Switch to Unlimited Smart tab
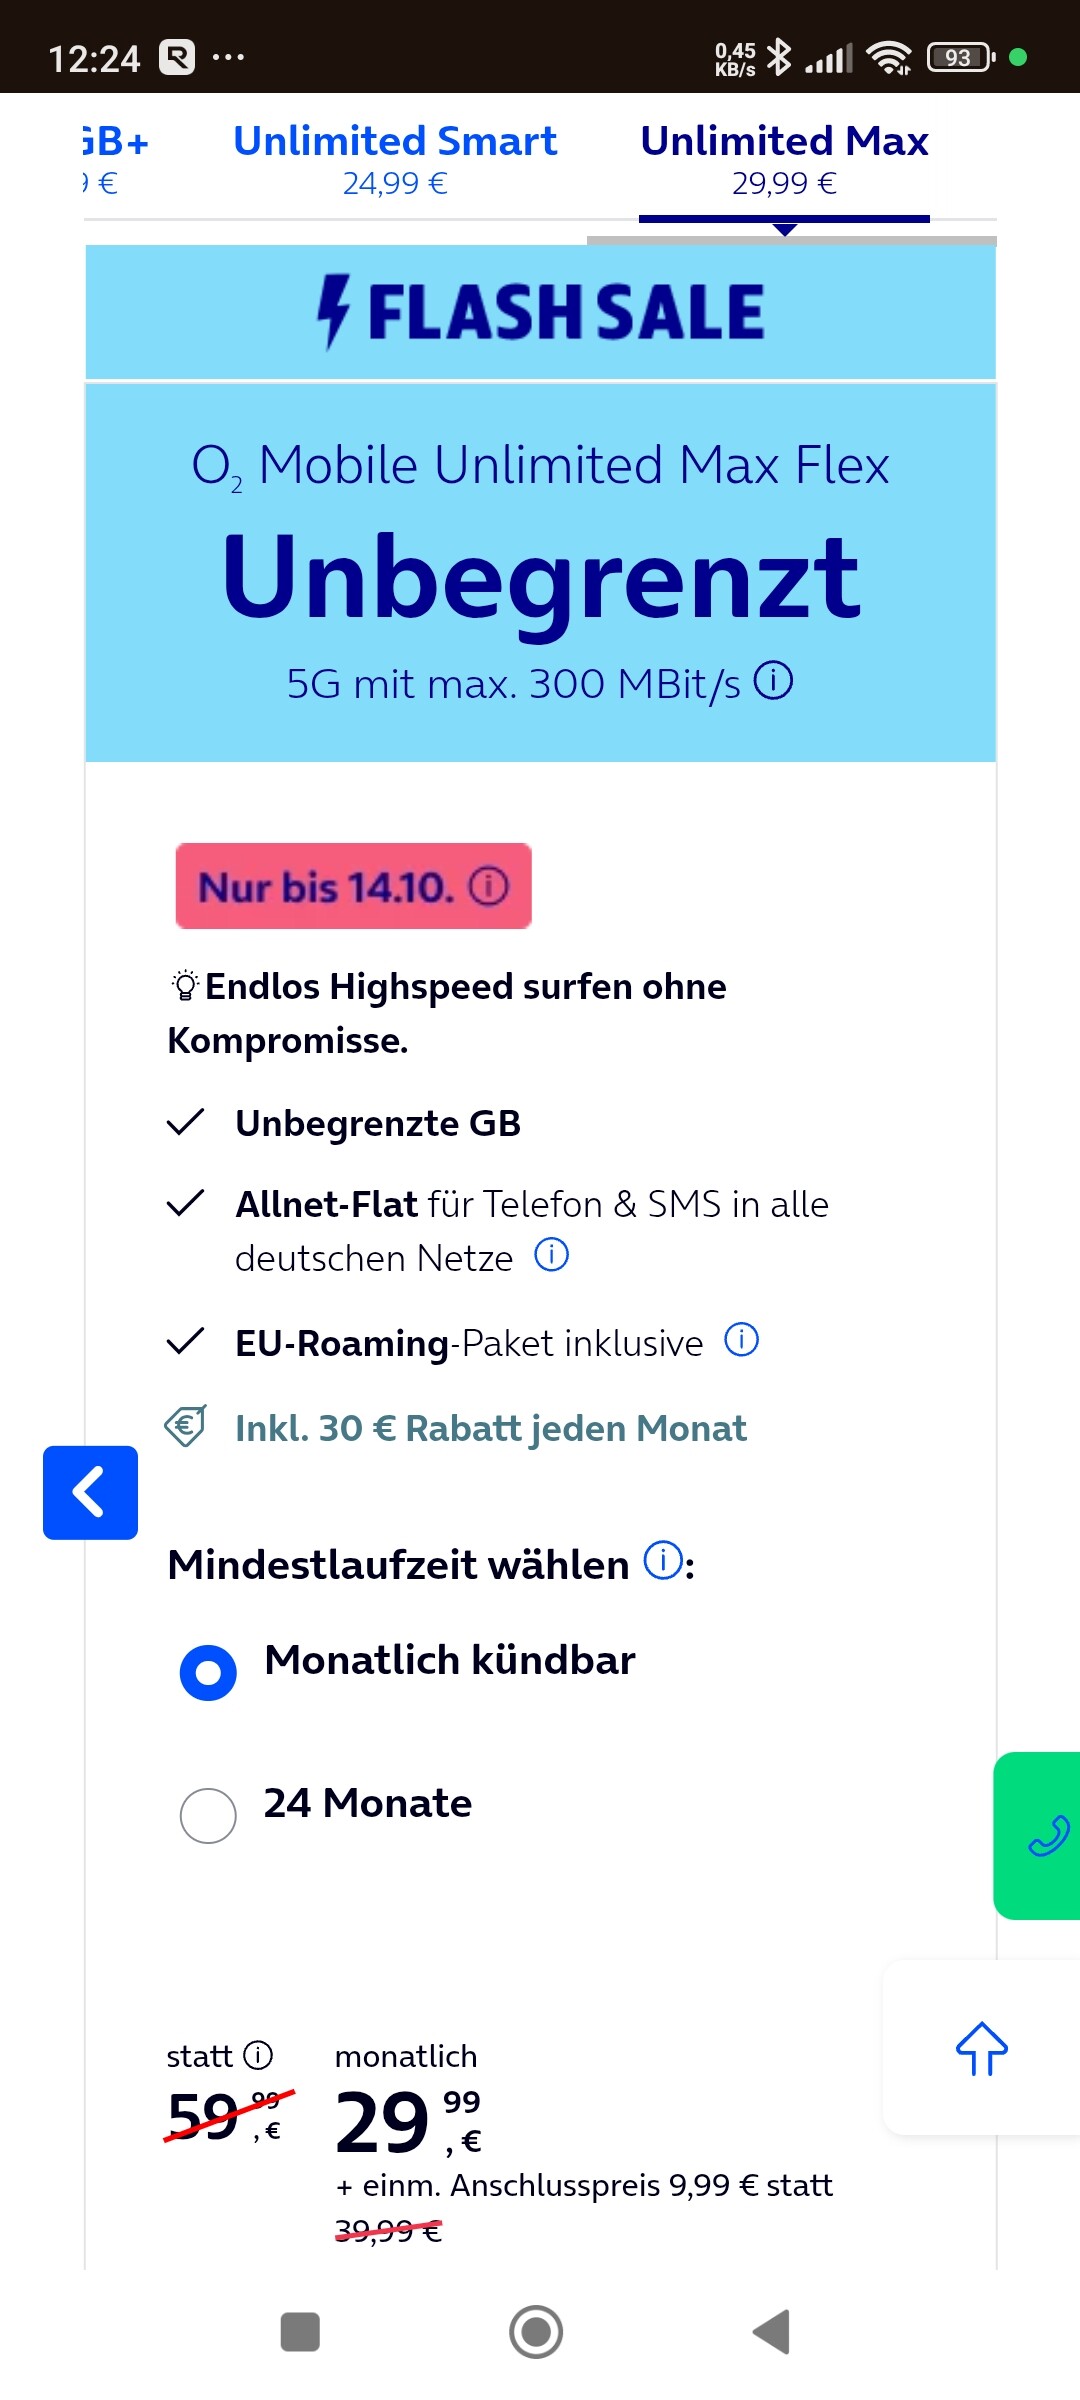1080x2400 pixels. click(x=395, y=158)
